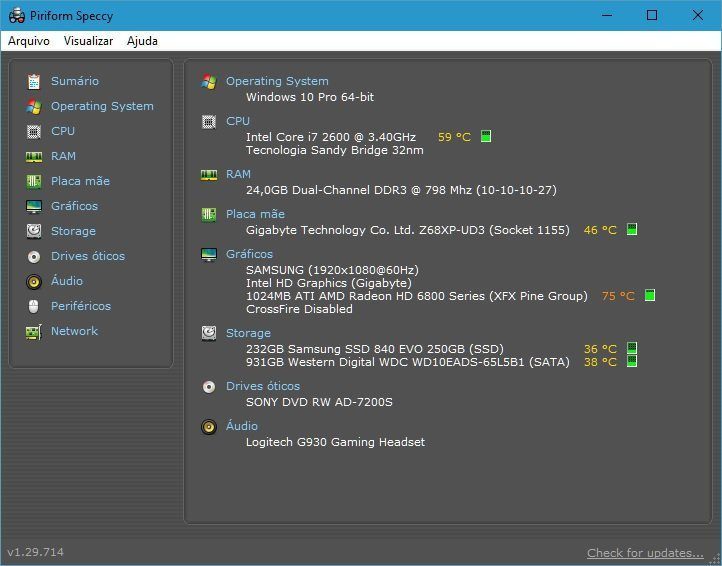Open the Ajuda menu
This screenshot has width=722, height=566.
coord(142,41)
